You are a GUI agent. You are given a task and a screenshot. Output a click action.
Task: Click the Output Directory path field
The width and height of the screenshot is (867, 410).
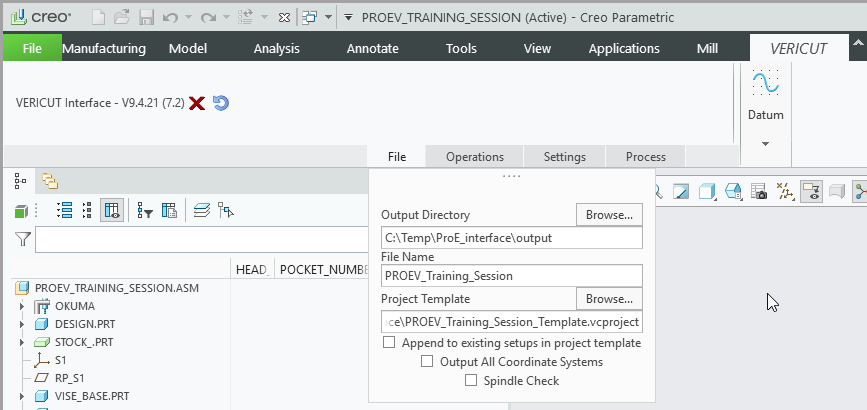point(512,238)
